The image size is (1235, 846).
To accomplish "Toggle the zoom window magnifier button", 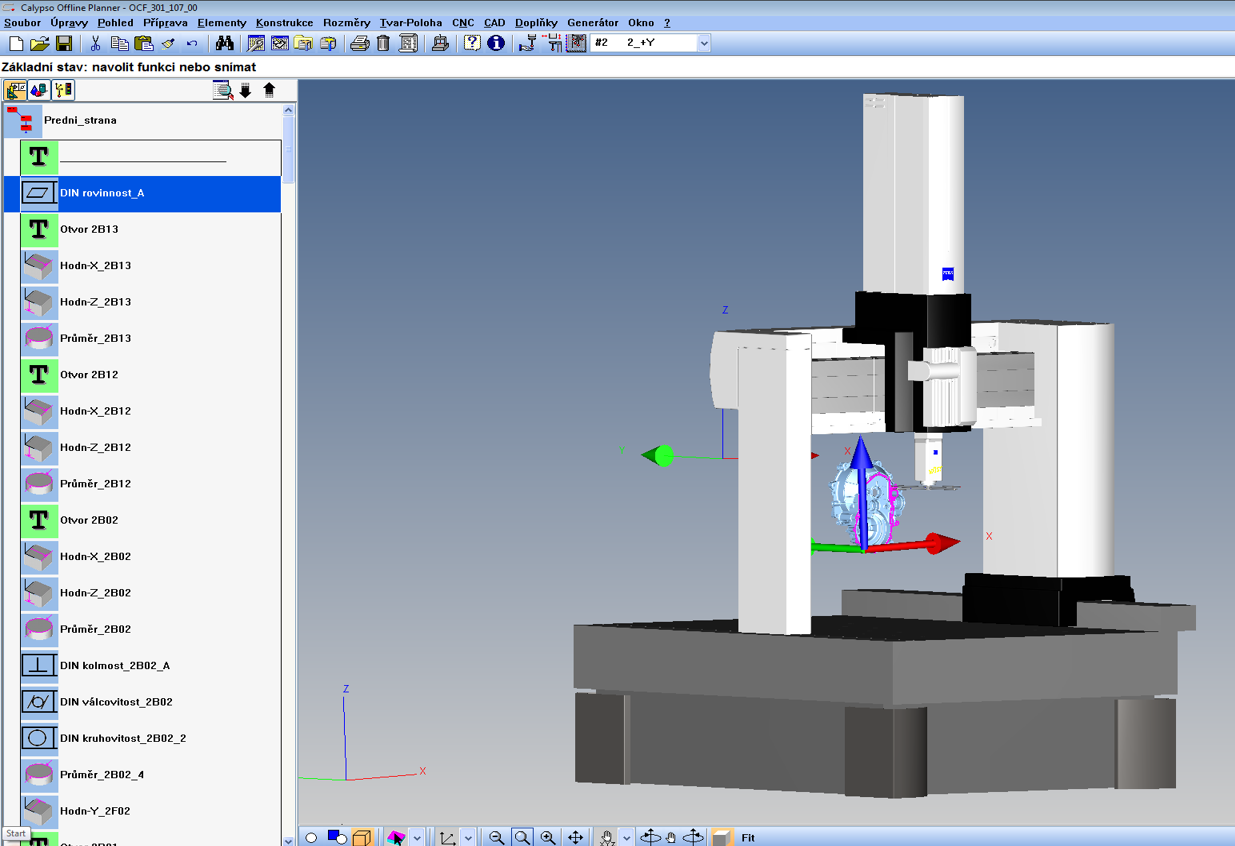I will point(522,837).
